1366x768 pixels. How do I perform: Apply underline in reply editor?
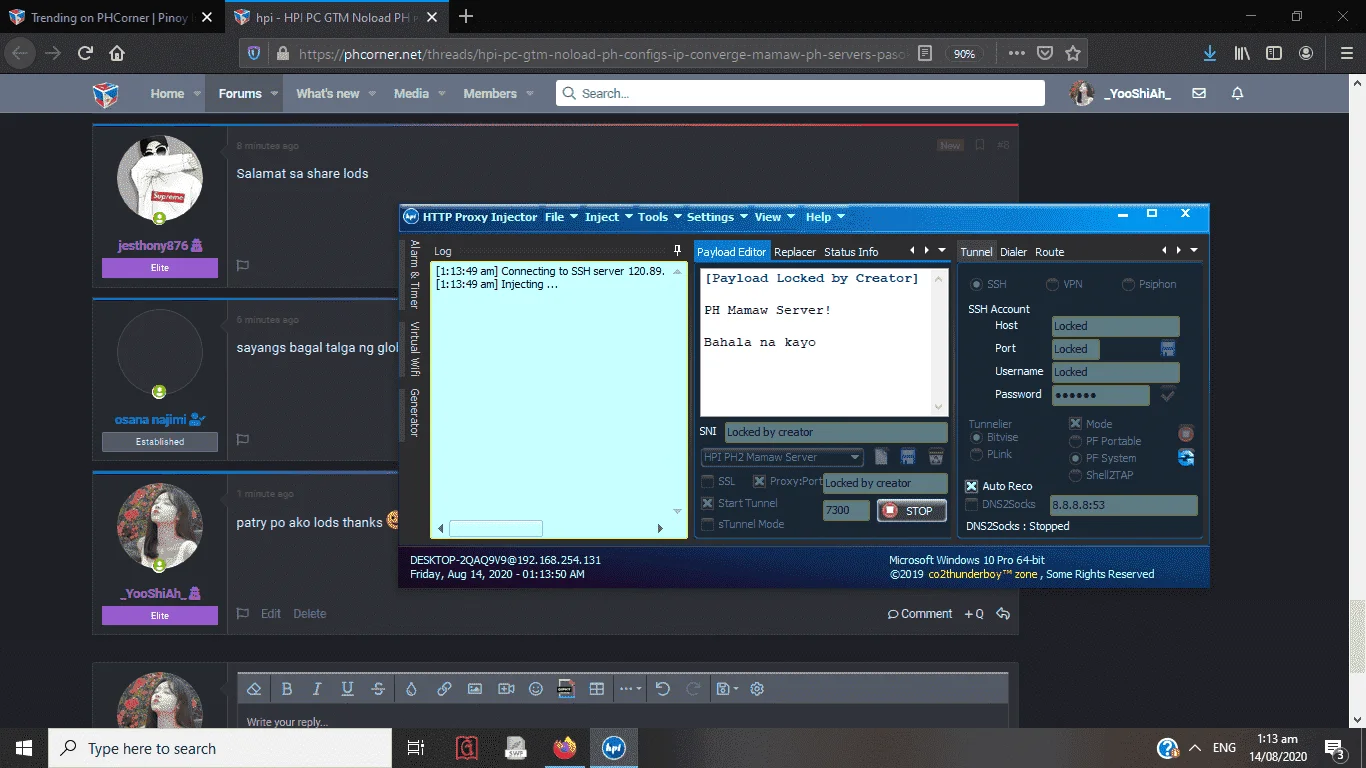pos(347,688)
